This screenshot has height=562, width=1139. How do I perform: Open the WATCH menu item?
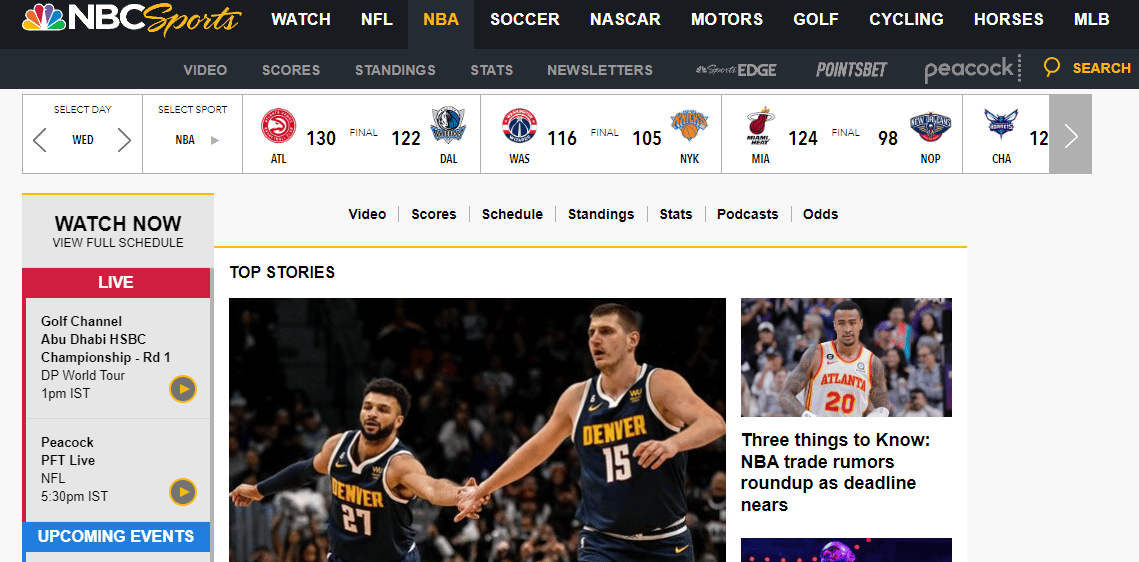[x=301, y=20]
